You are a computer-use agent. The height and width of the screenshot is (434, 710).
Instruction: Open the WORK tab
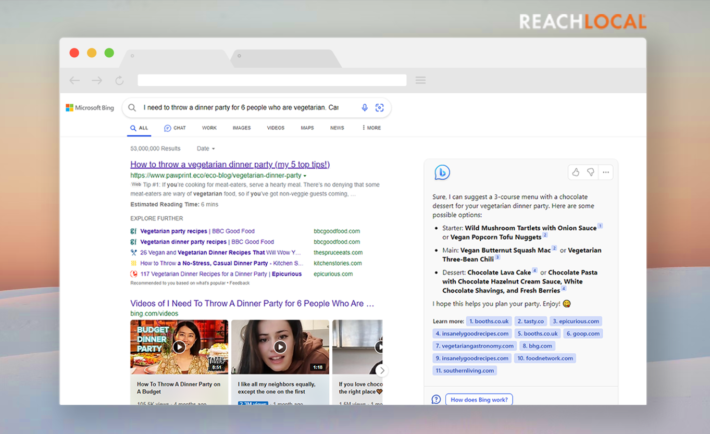tap(209, 128)
